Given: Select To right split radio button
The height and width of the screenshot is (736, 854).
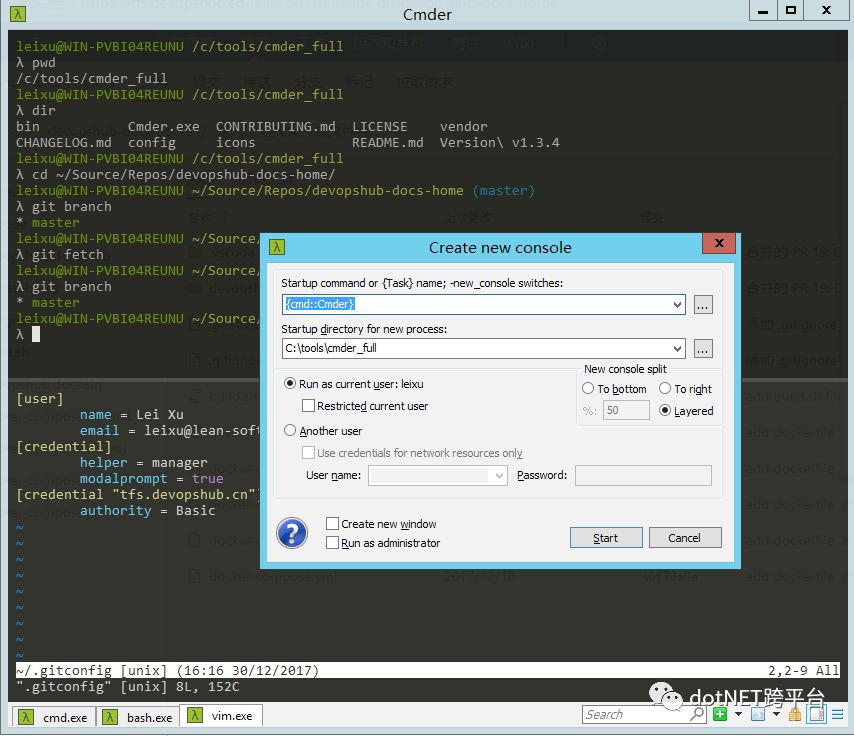Looking at the screenshot, I should (x=665, y=388).
